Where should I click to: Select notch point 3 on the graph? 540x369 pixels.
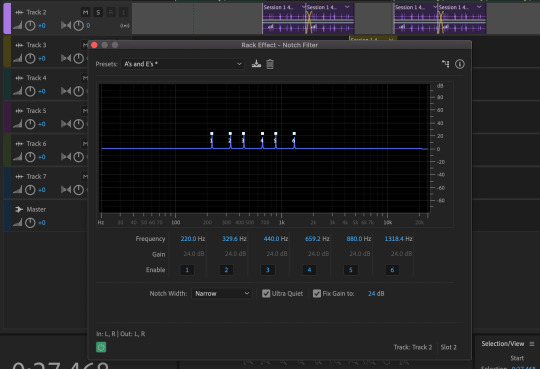tap(243, 134)
